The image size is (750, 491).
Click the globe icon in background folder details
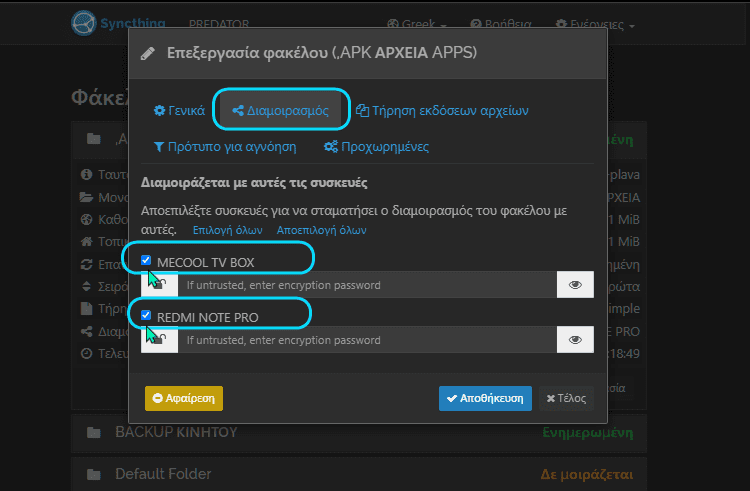[87, 219]
